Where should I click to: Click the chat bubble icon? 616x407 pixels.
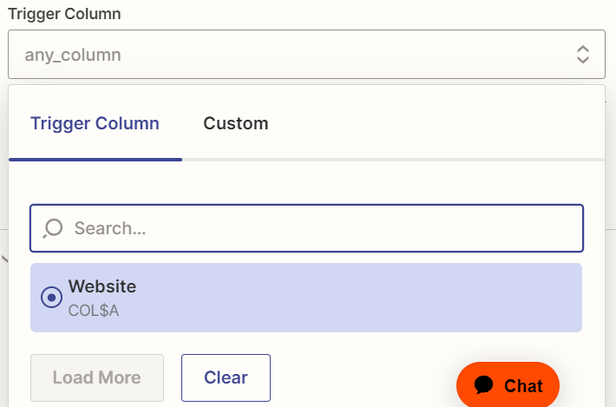tap(484, 386)
